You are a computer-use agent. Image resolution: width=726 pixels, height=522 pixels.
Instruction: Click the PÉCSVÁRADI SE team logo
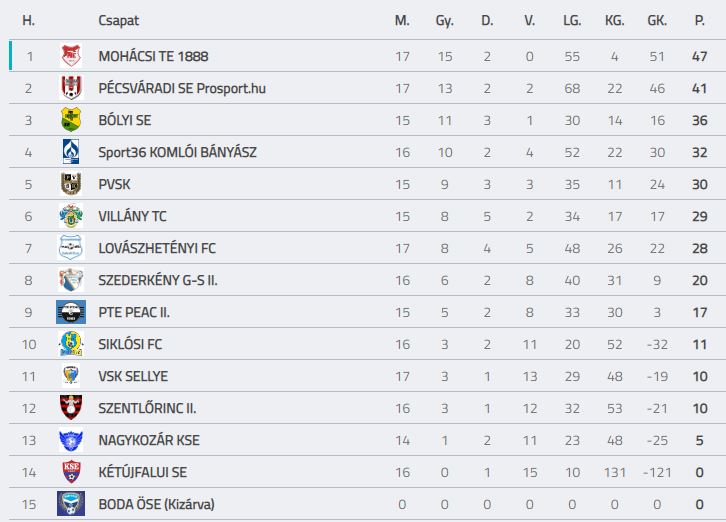tap(71, 88)
